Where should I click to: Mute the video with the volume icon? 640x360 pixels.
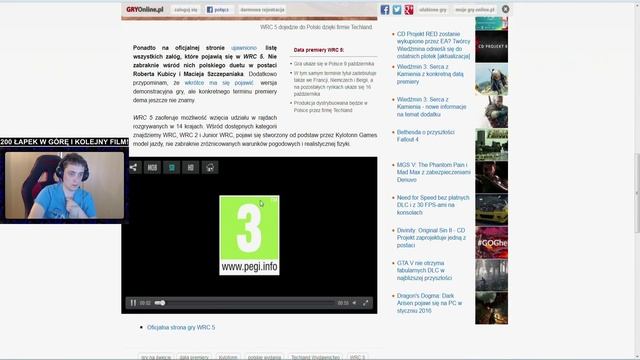[x=354, y=303]
